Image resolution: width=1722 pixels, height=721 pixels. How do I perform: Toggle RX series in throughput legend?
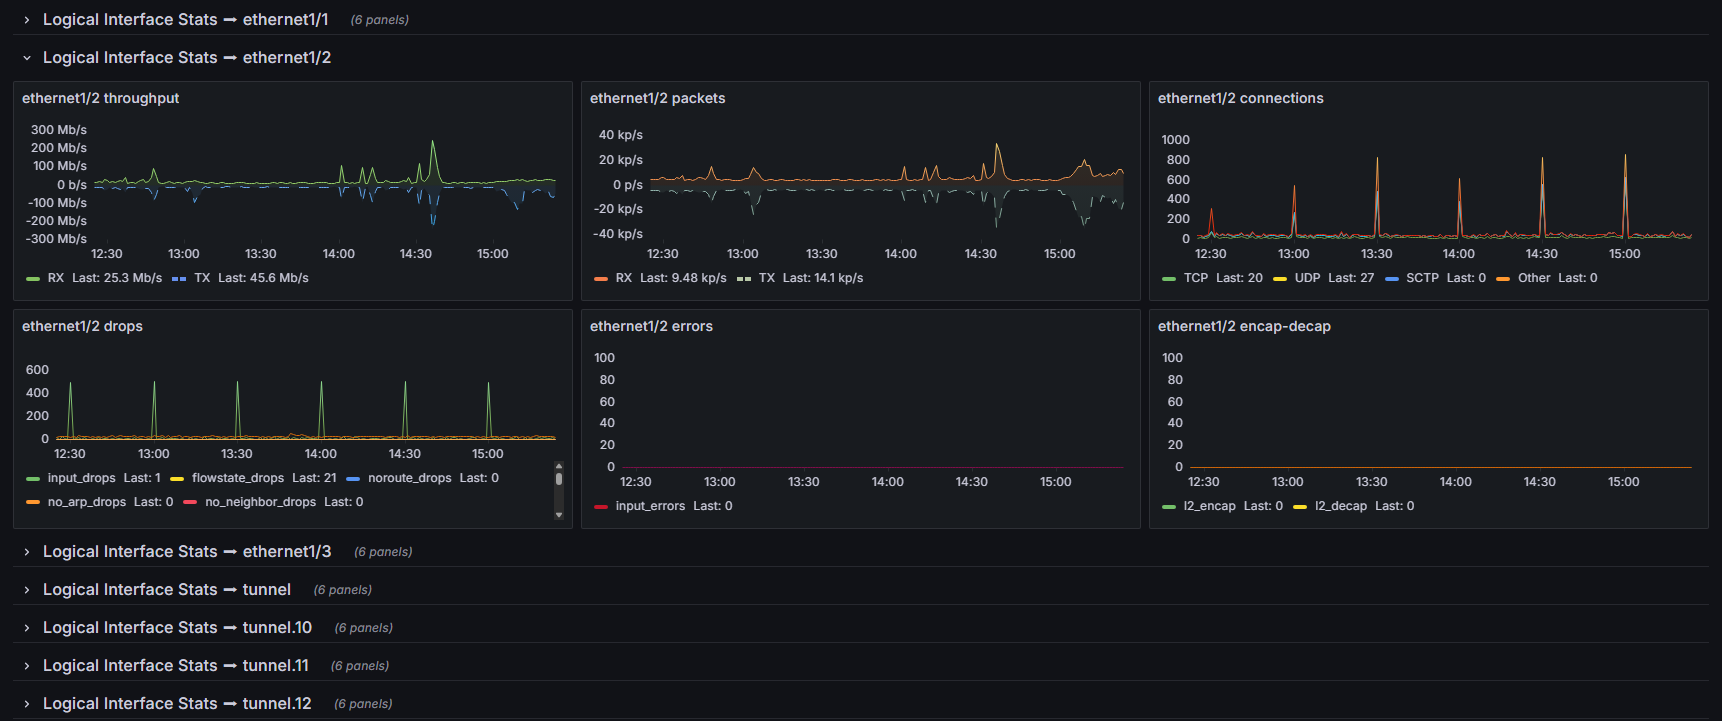coord(56,278)
